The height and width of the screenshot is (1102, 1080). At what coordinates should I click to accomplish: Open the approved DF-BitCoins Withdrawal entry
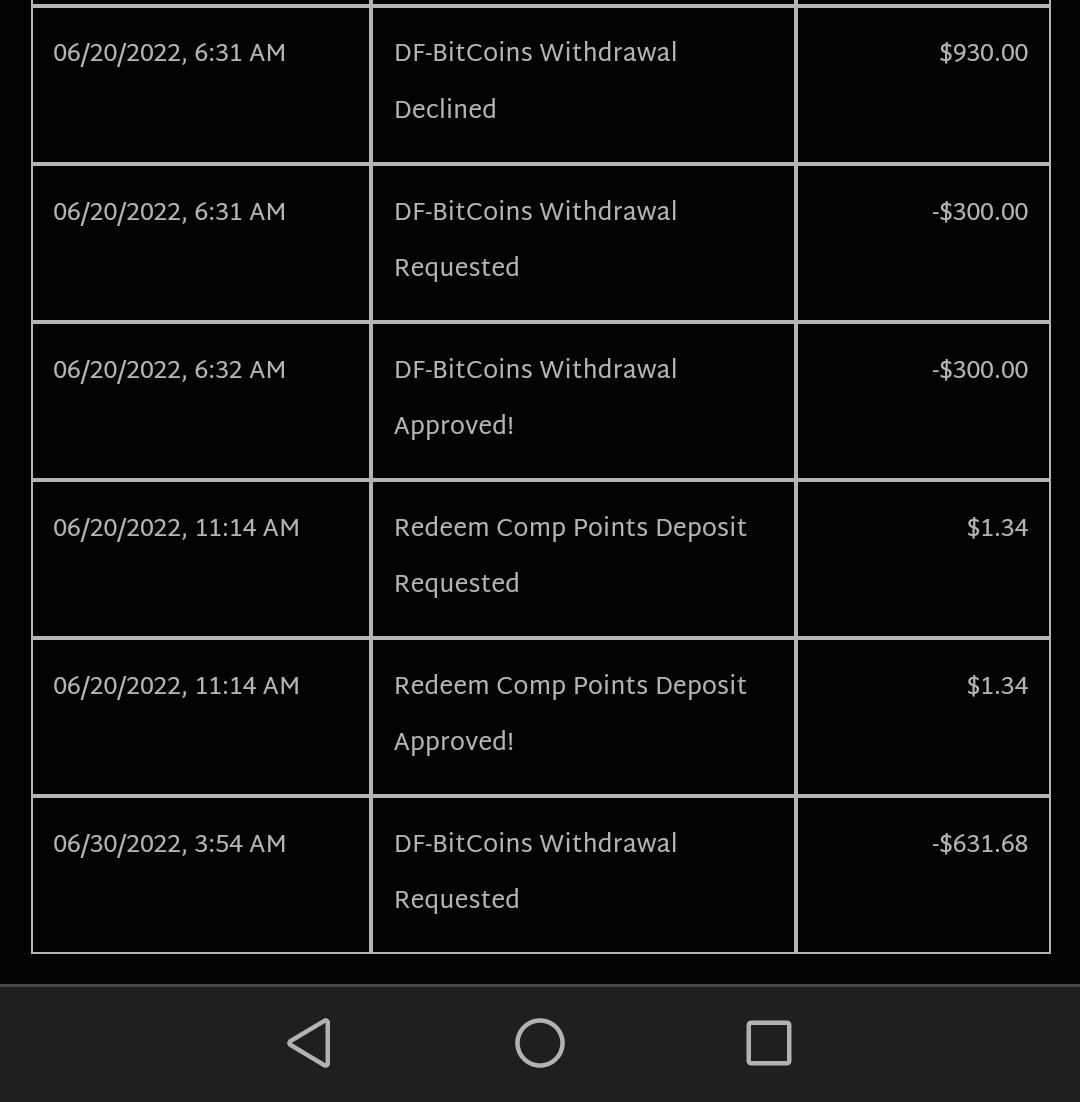(x=536, y=398)
